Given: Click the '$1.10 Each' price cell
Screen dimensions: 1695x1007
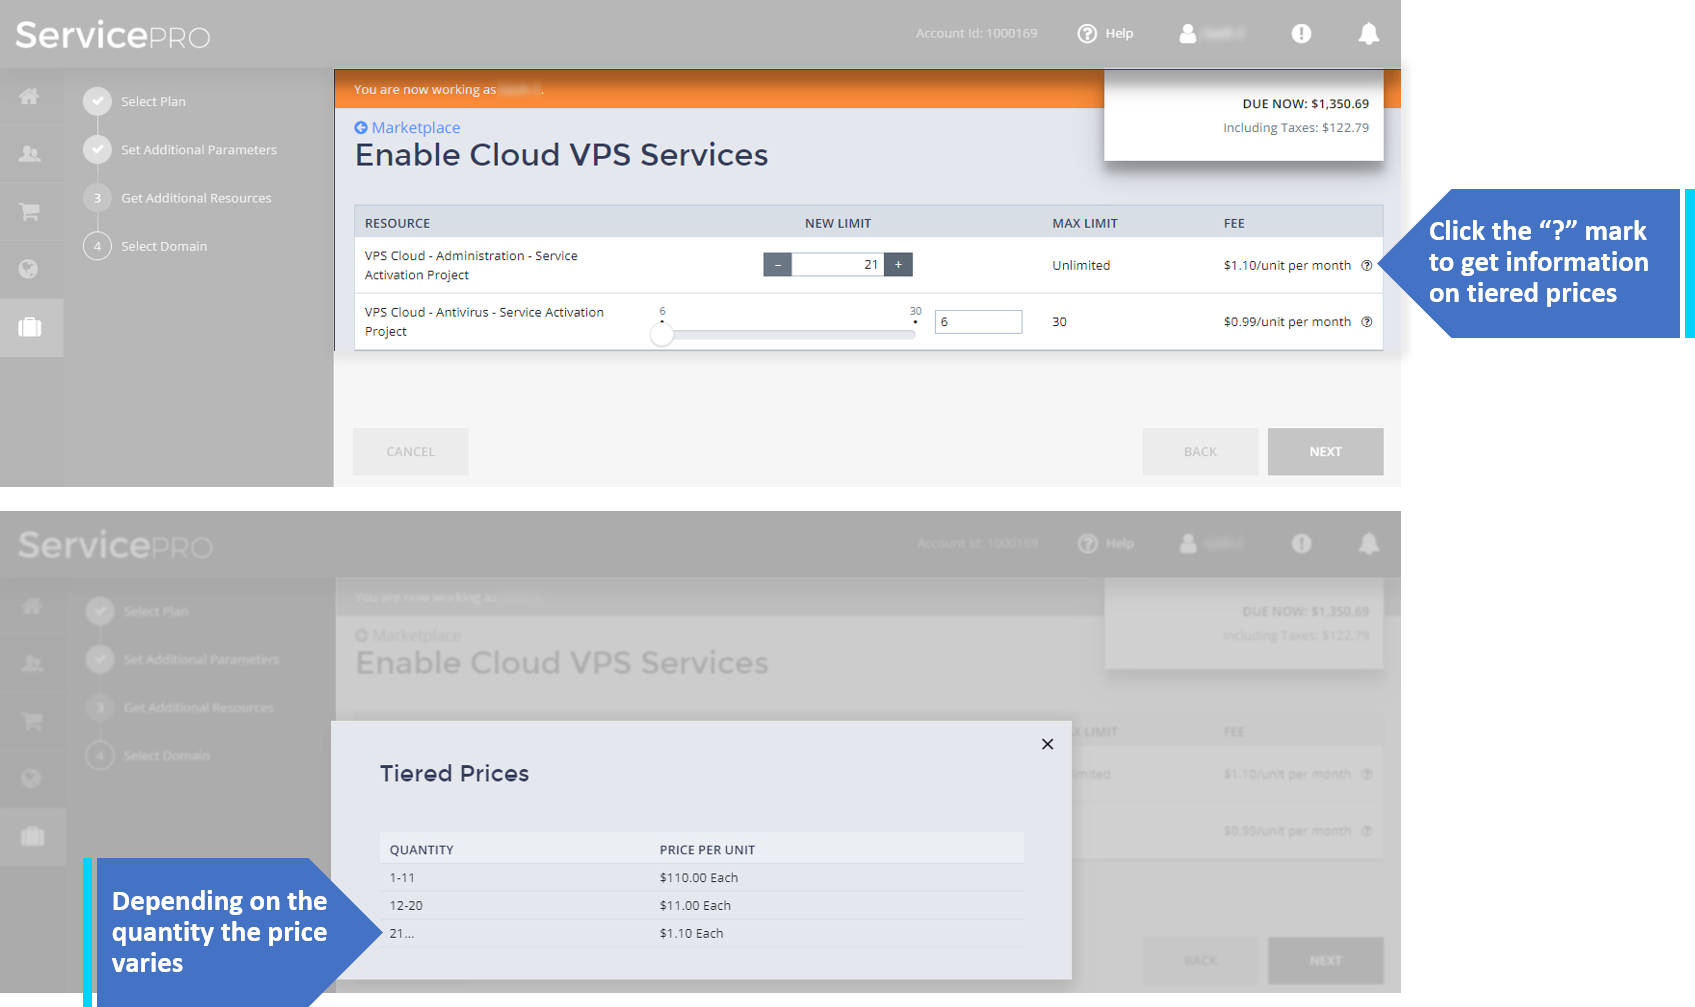Looking at the screenshot, I should point(691,934).
